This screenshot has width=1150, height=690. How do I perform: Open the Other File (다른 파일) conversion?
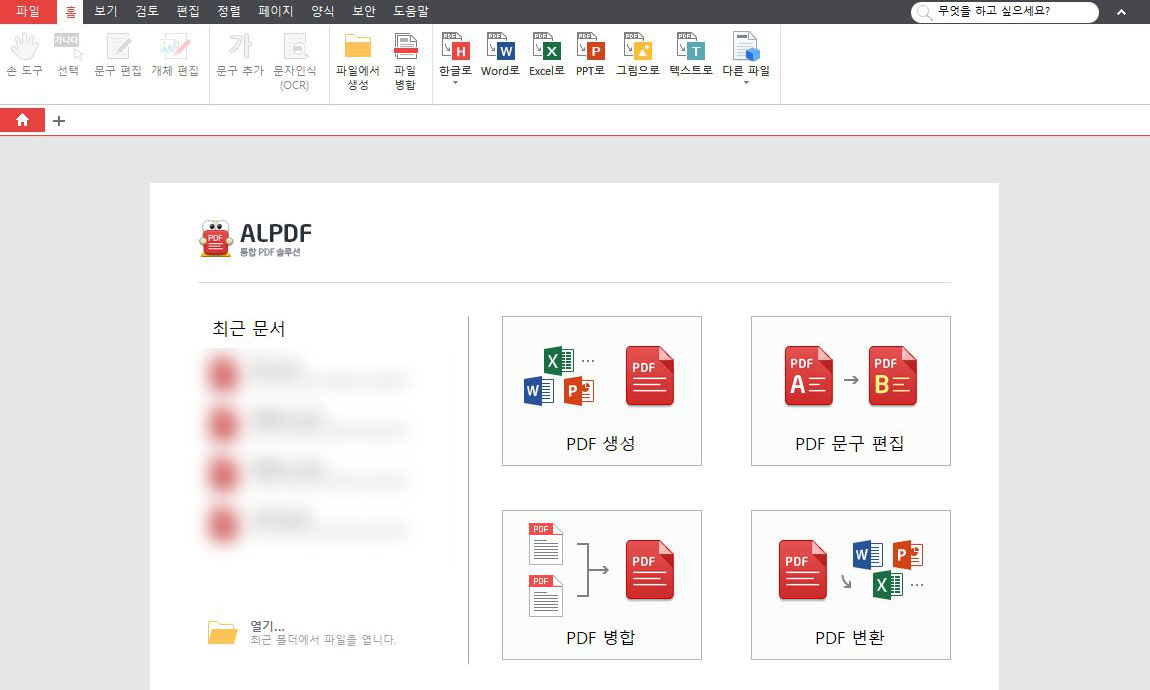point(746,54)
